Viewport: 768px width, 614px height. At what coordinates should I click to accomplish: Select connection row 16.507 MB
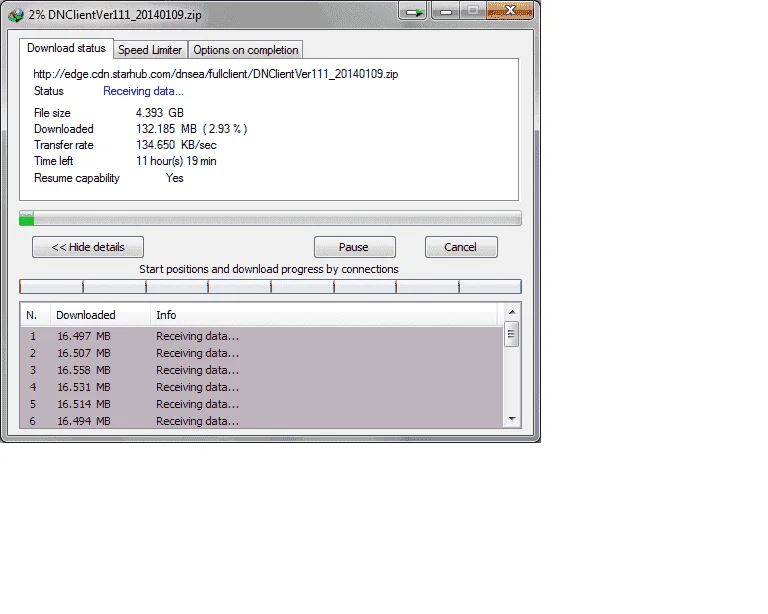coord(262,353)
